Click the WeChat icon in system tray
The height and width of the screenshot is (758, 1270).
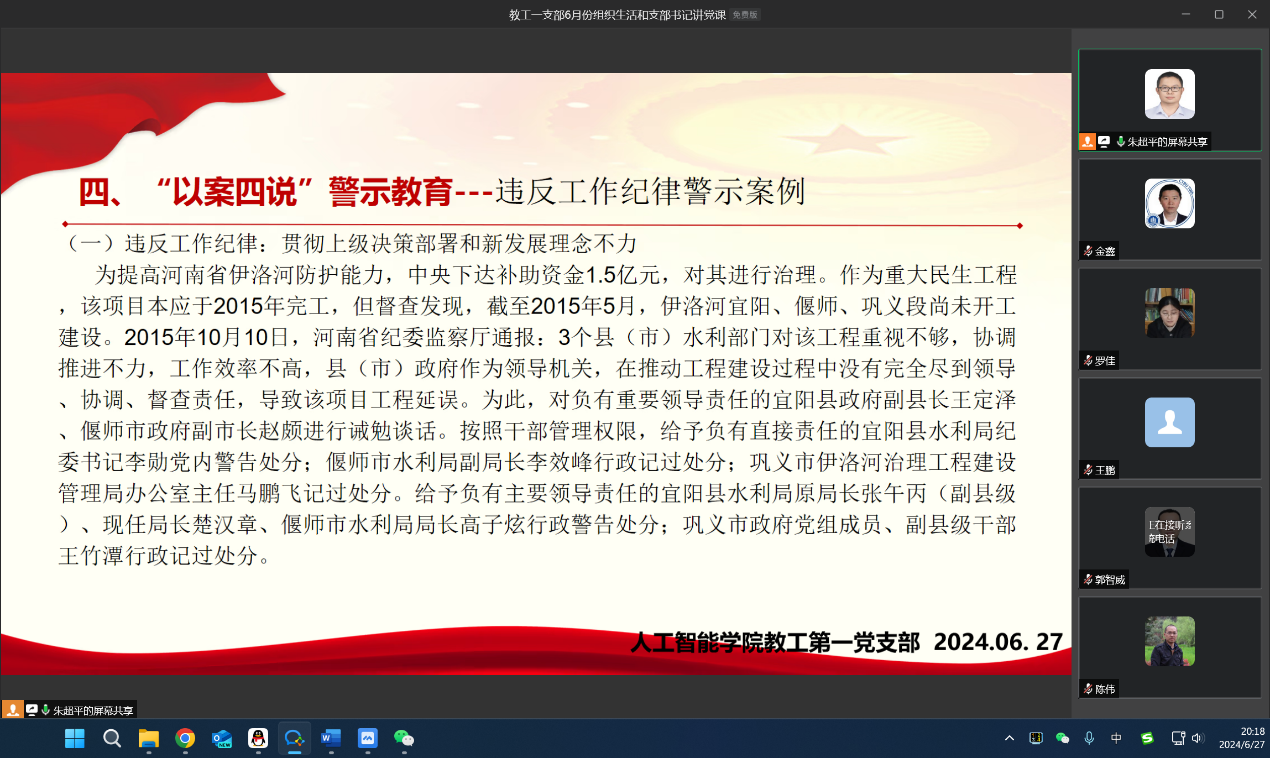click(1063, 738)
